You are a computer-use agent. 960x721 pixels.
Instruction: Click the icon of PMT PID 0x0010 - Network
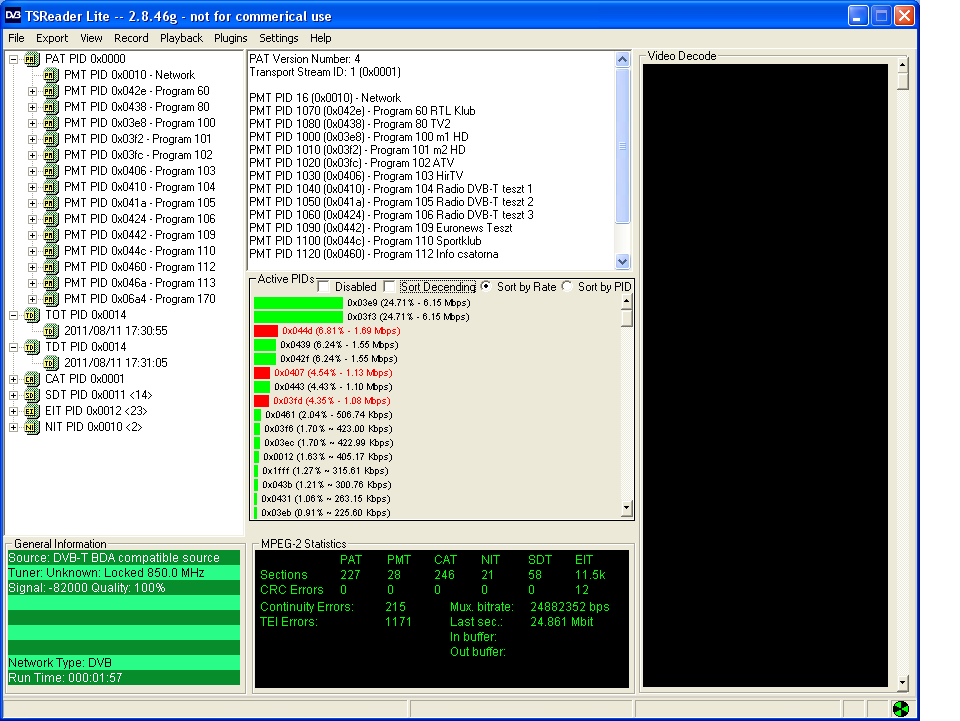[x=51, y=75]
